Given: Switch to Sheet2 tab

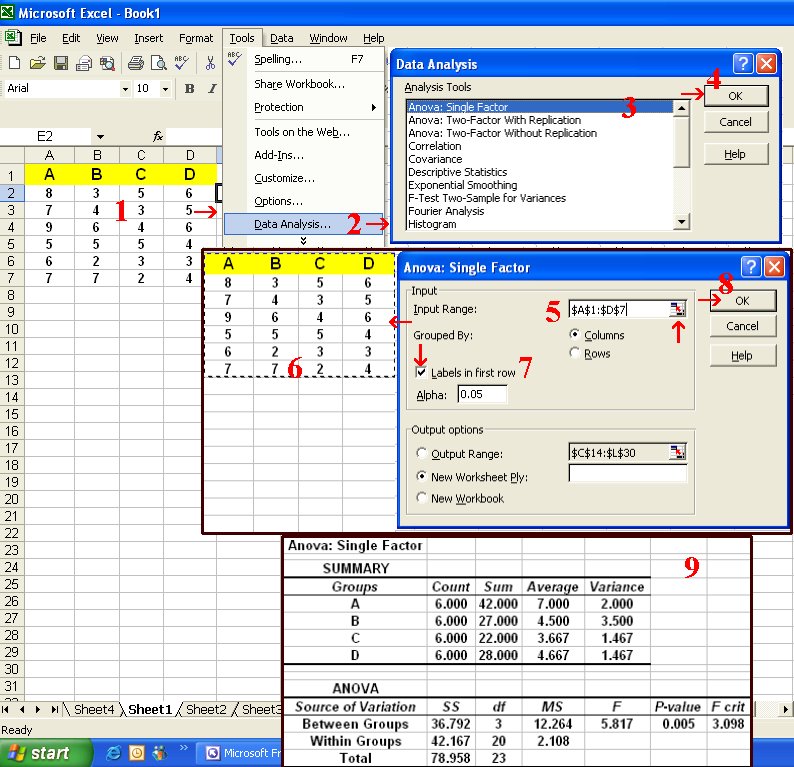Looking at the screenshot, I should (206, 709).
